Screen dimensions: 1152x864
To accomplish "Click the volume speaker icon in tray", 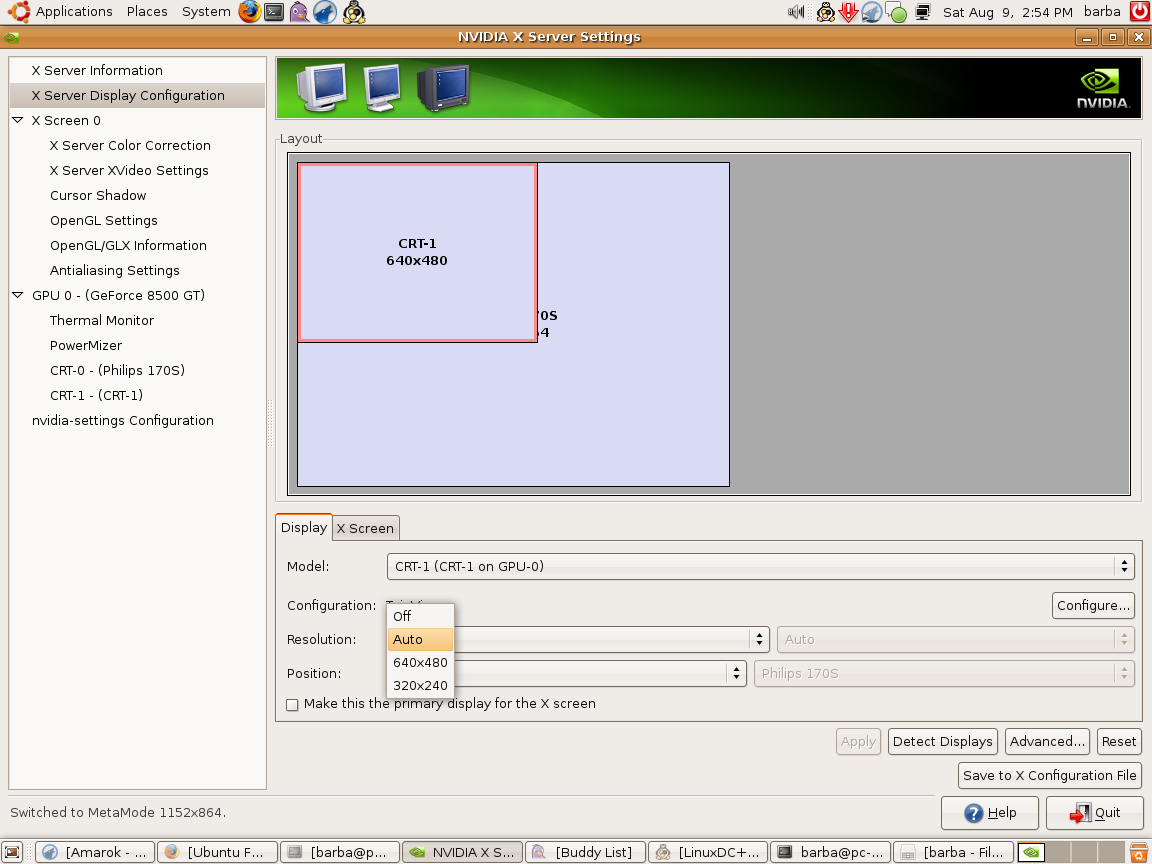I will [796, 12].
